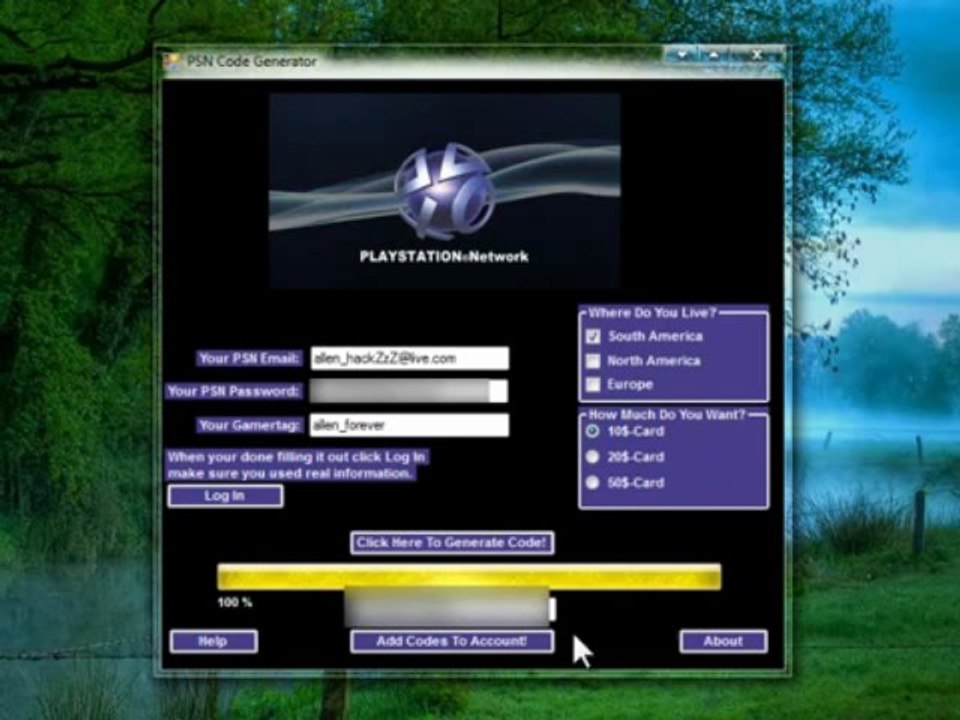
Task: Click the 'Your PSN Email:' label
Action: 249,358
